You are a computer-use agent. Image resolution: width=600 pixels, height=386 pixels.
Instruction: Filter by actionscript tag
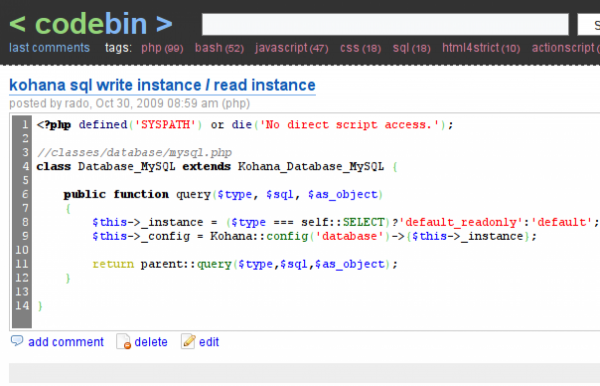tap(566, 48)
